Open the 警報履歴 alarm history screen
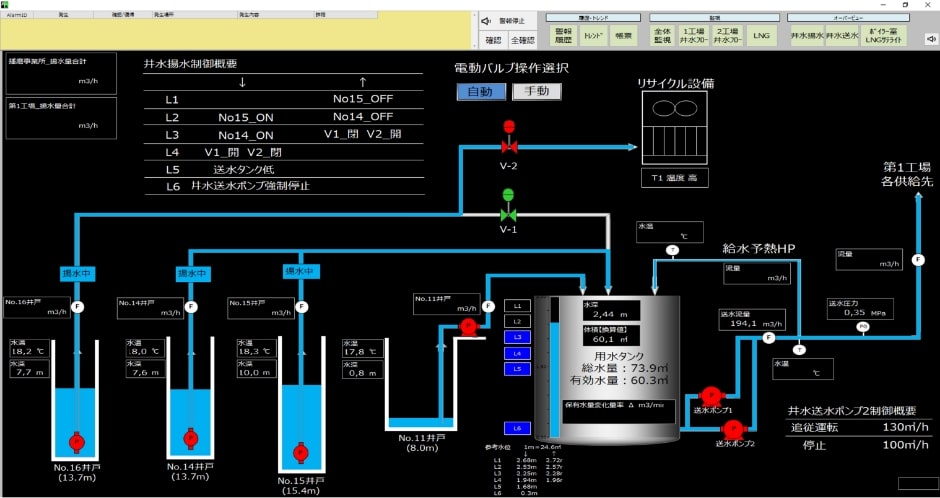Viewport: 940px width, 498px height. point(564,35)
